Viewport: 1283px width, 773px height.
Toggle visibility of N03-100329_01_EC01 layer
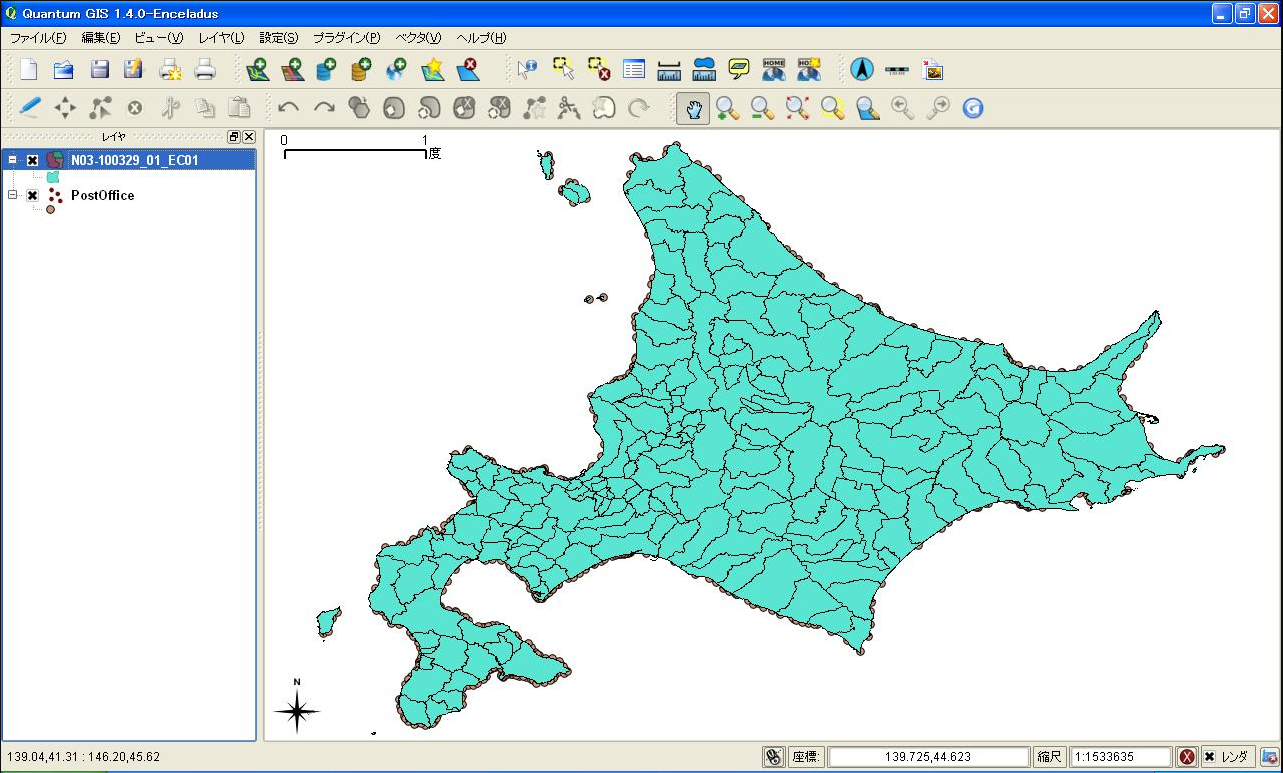[x=33, y=160]
